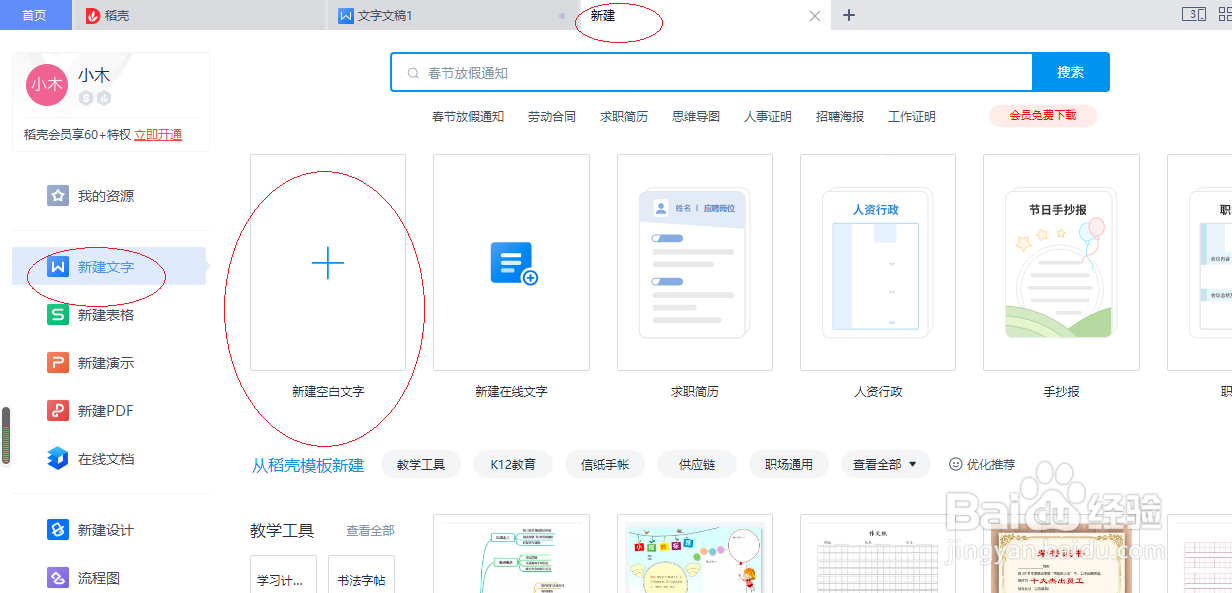Select the 新建设计 icon

tap(58, 530)
